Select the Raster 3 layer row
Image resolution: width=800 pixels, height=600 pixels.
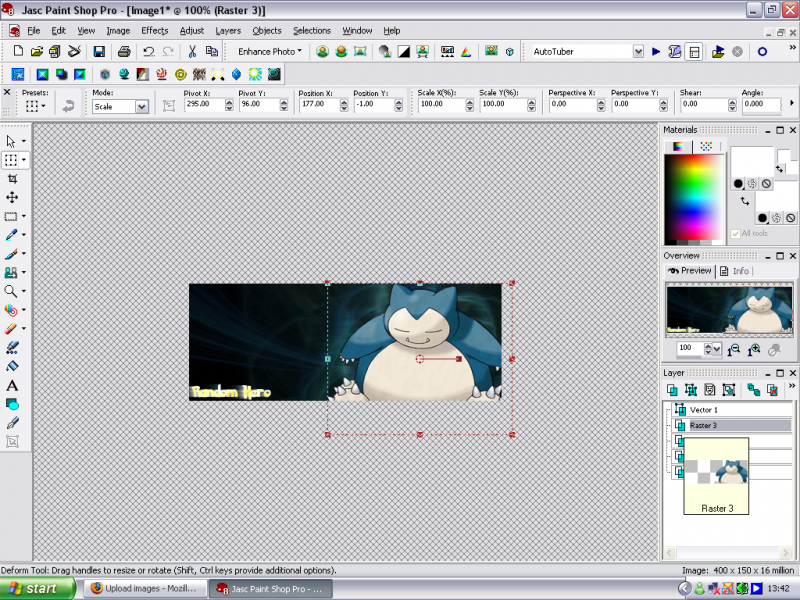(x=732, y=425)
